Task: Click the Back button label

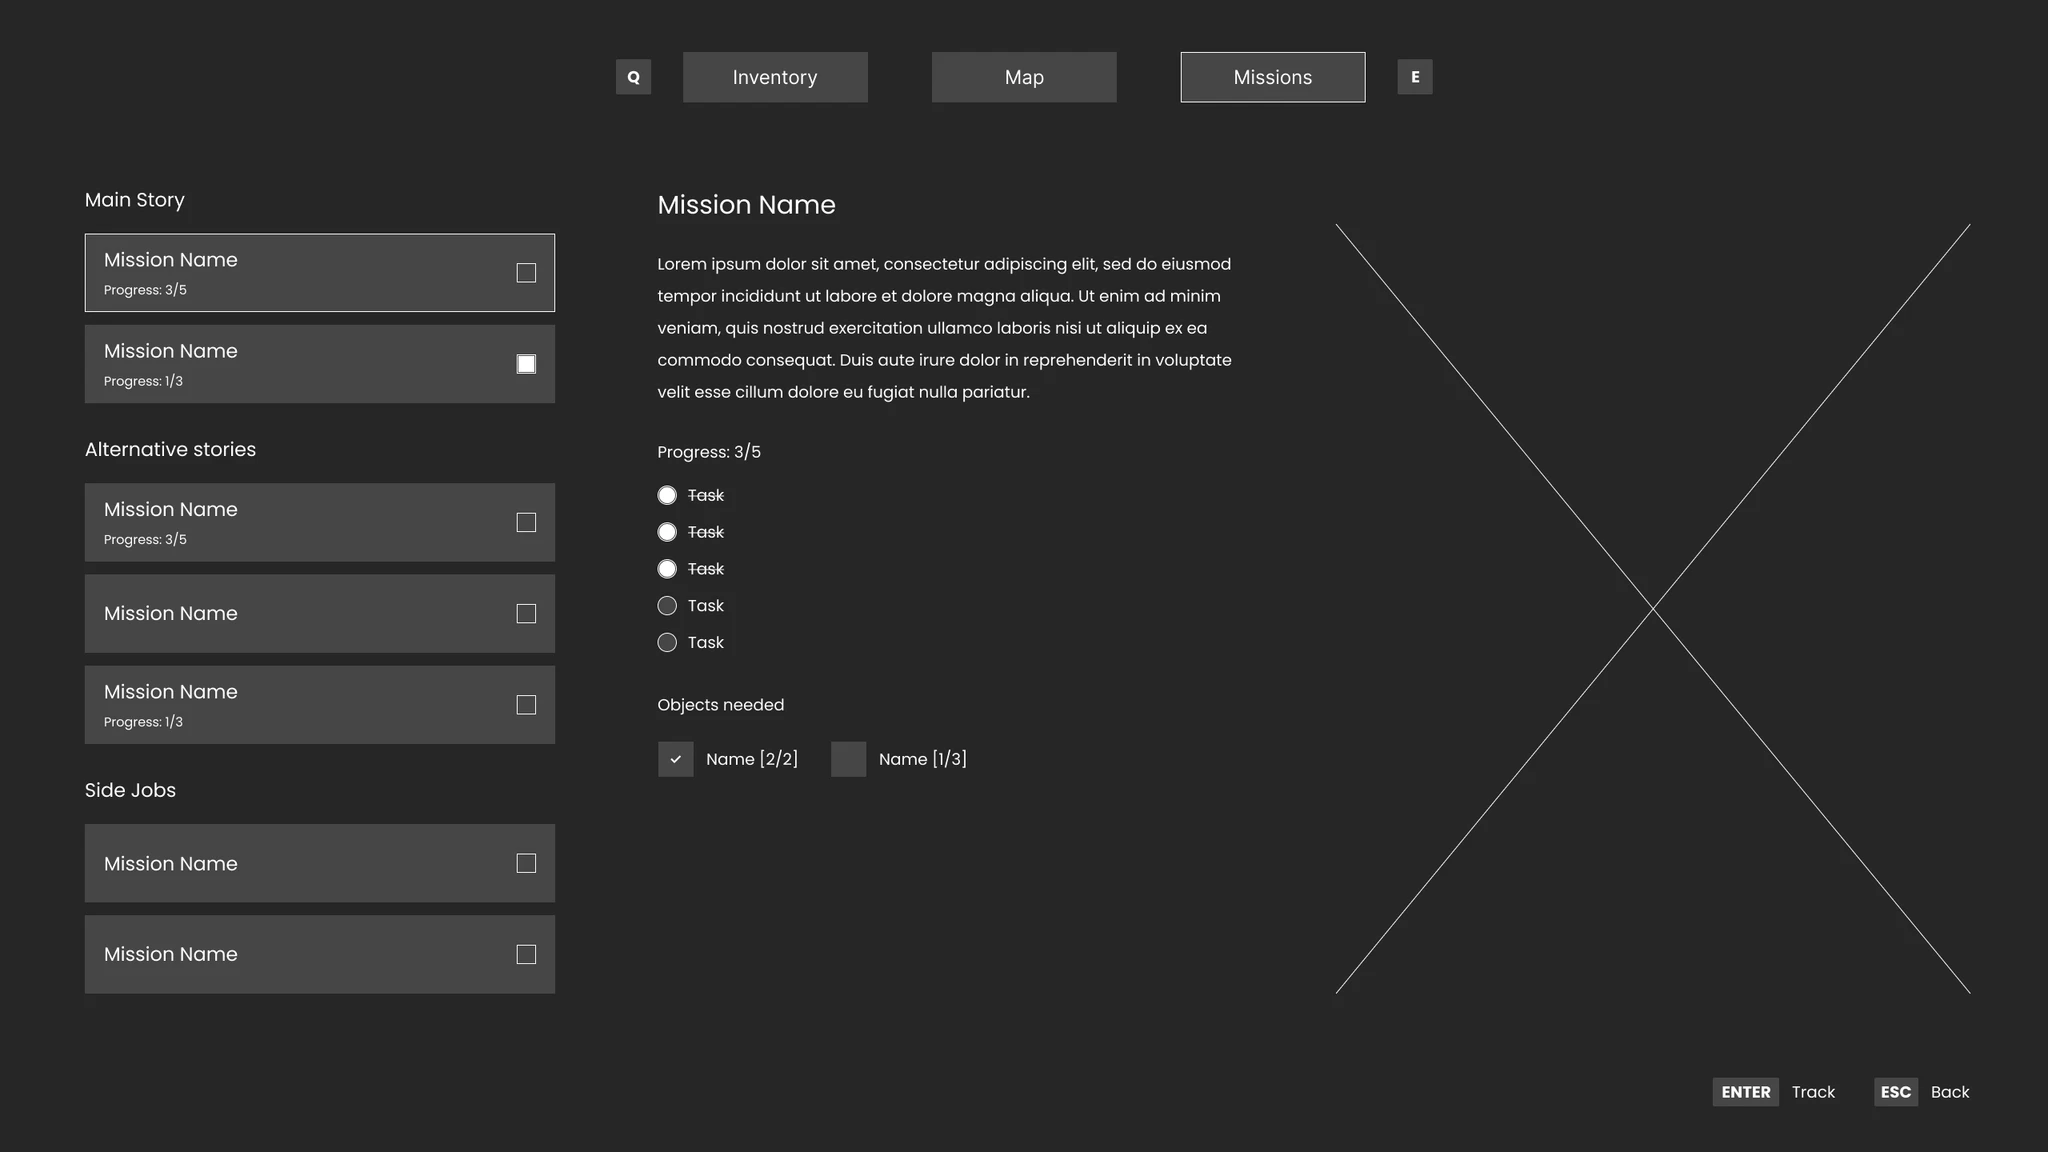Action: (1949, 1092)
